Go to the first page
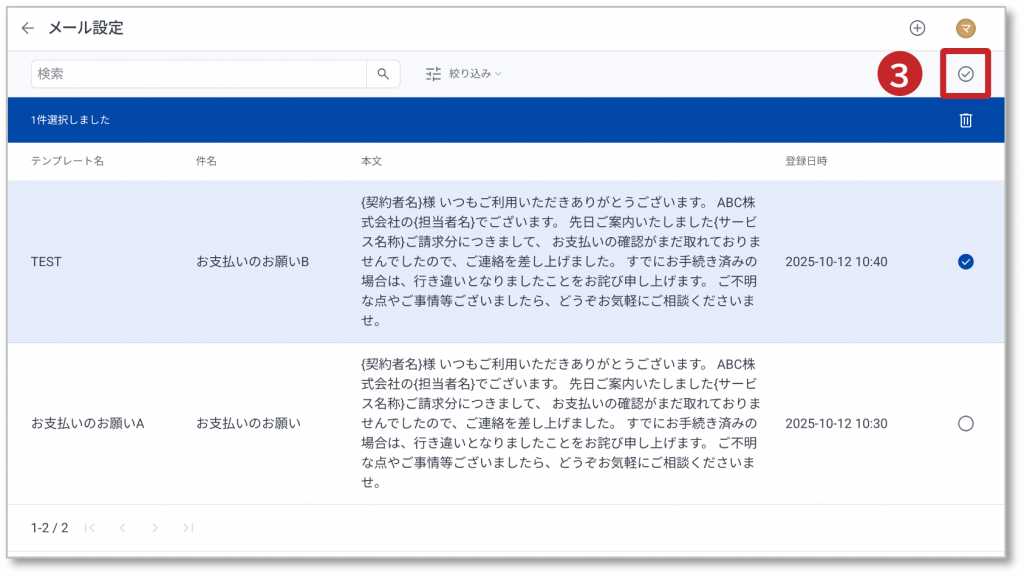 (x=90, y=528)
